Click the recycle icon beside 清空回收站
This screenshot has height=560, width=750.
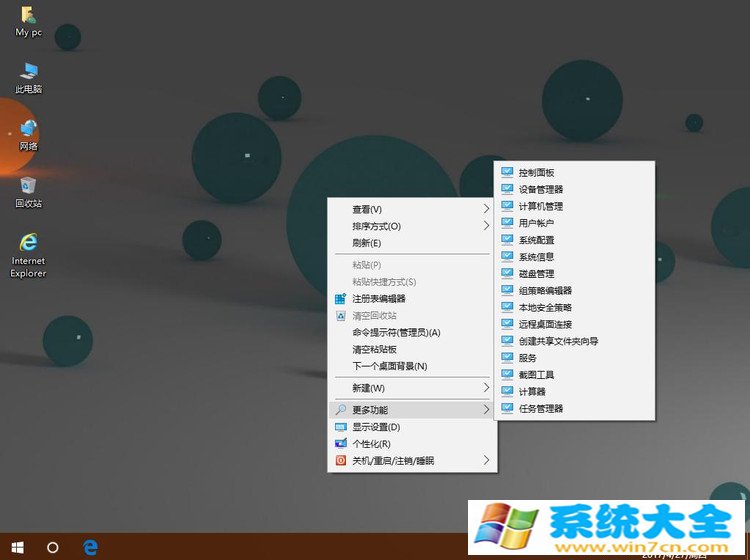[x=340, y=316]
